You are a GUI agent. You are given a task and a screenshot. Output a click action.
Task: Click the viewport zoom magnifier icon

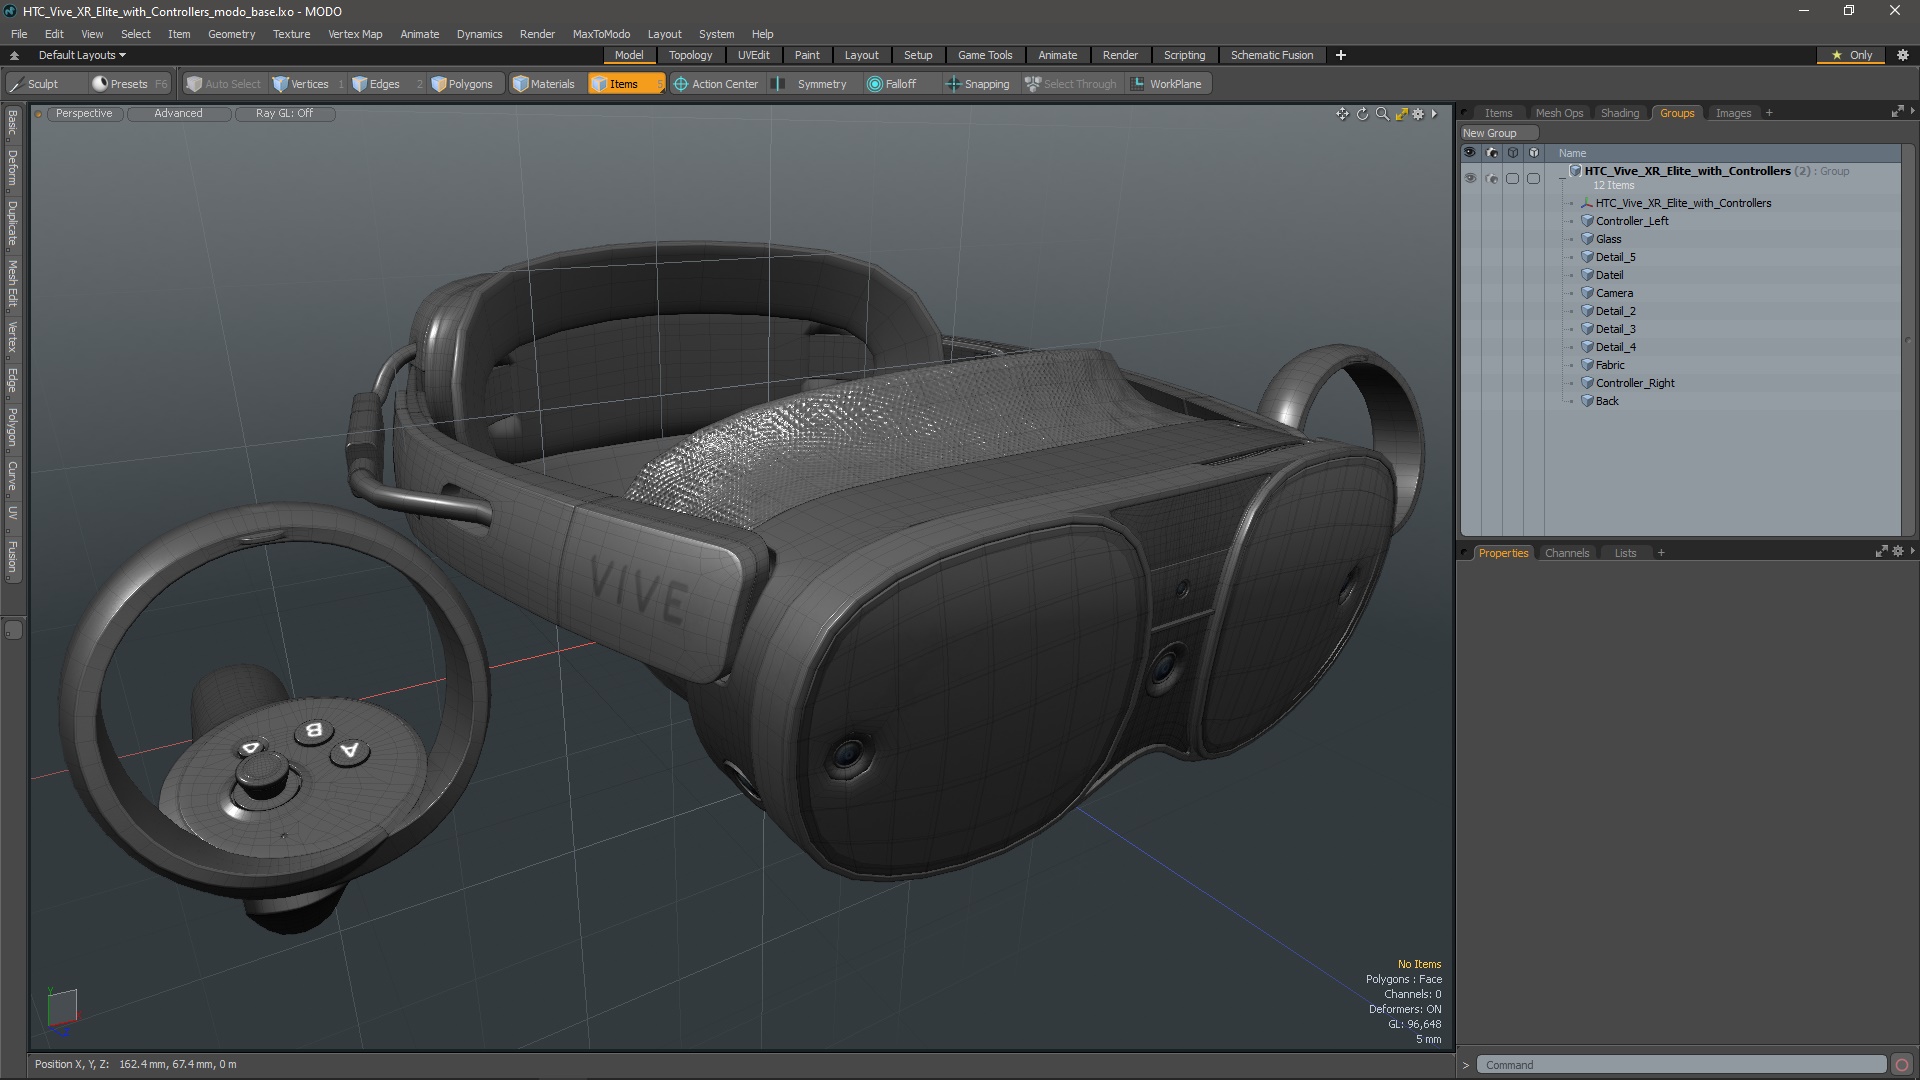[x=1382, y=114]
